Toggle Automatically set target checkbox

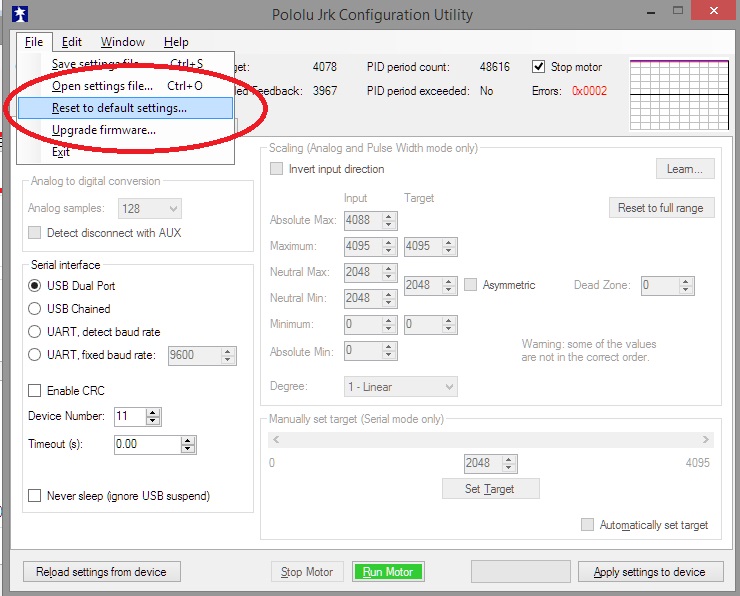pyautogui.click(x=588, y=525)
